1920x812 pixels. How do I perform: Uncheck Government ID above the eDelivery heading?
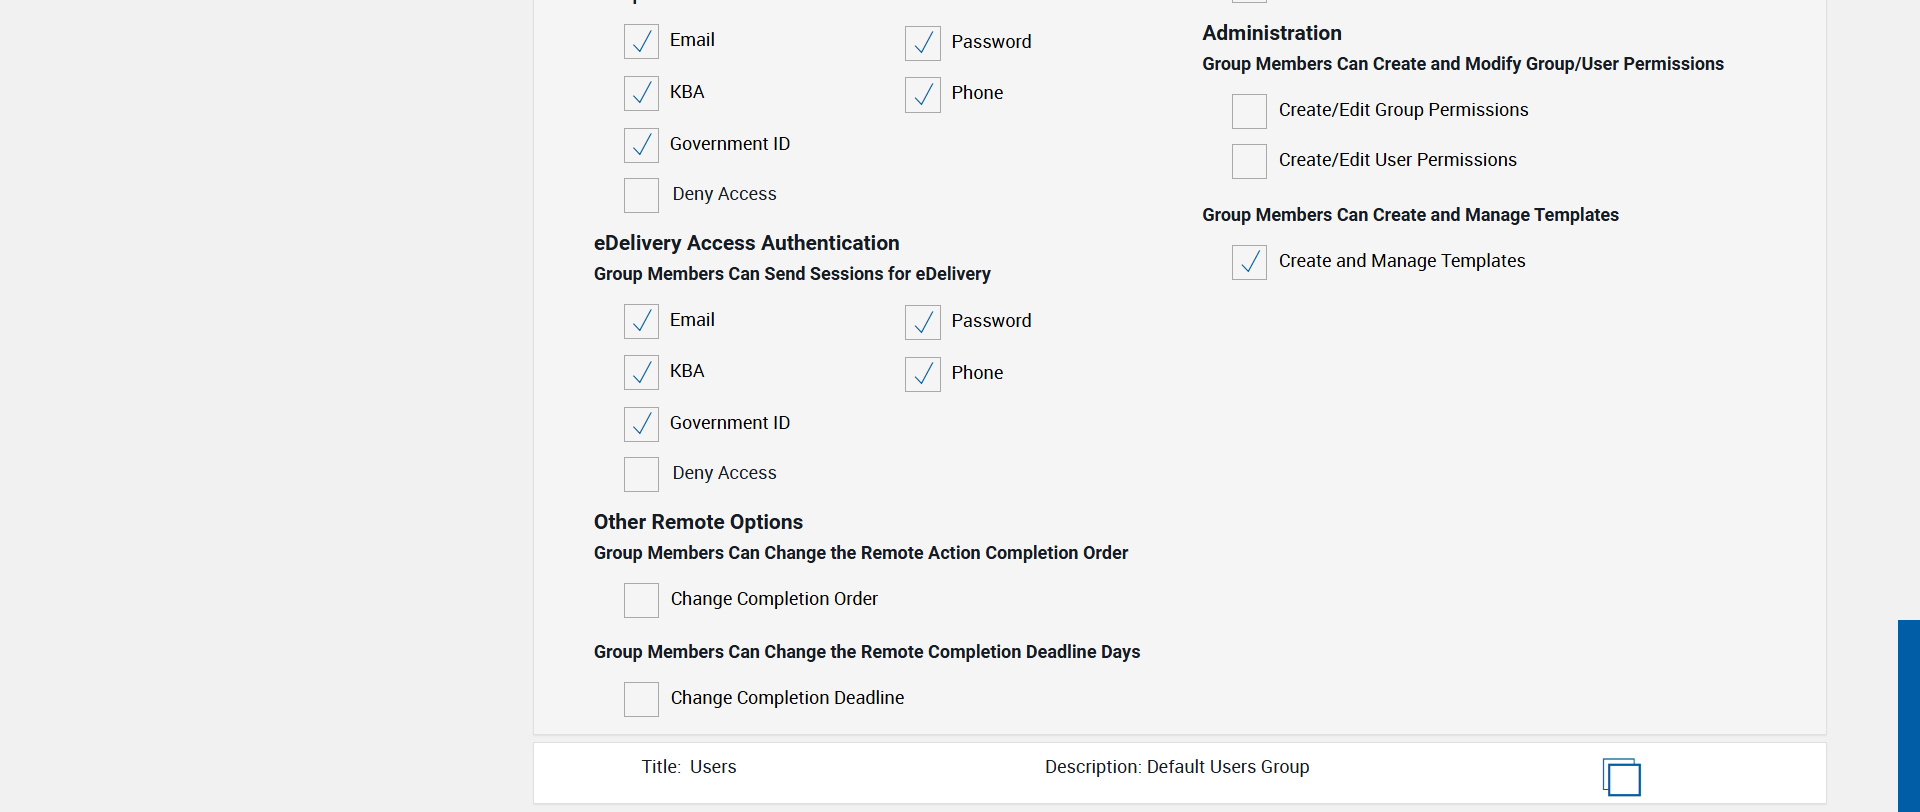(641, 145)
